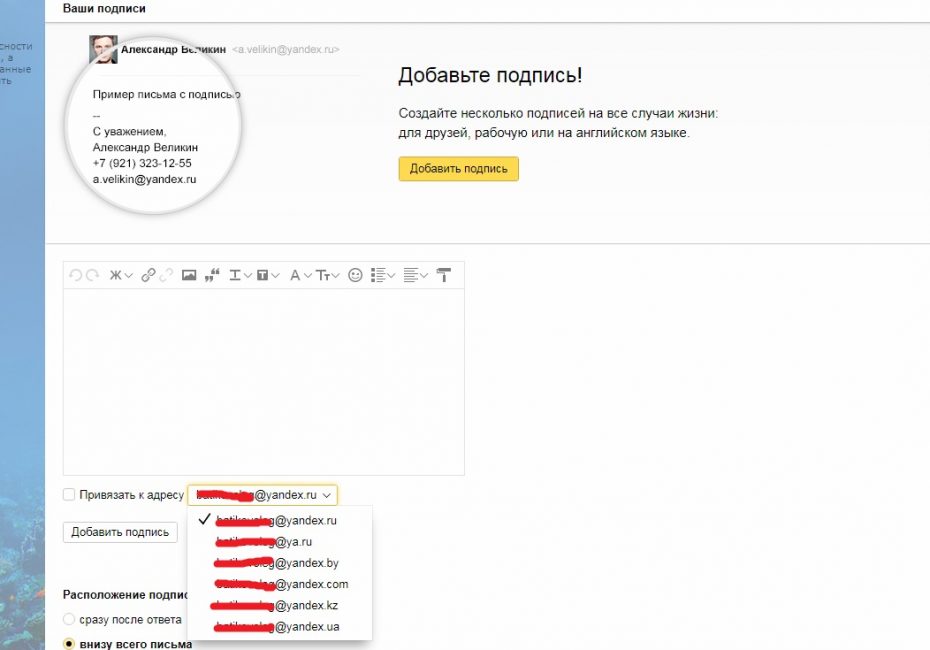Viewport: 930px width, 650px height.
Task: Open the list formatting dropdown
Action: click(x=383, y=275)
